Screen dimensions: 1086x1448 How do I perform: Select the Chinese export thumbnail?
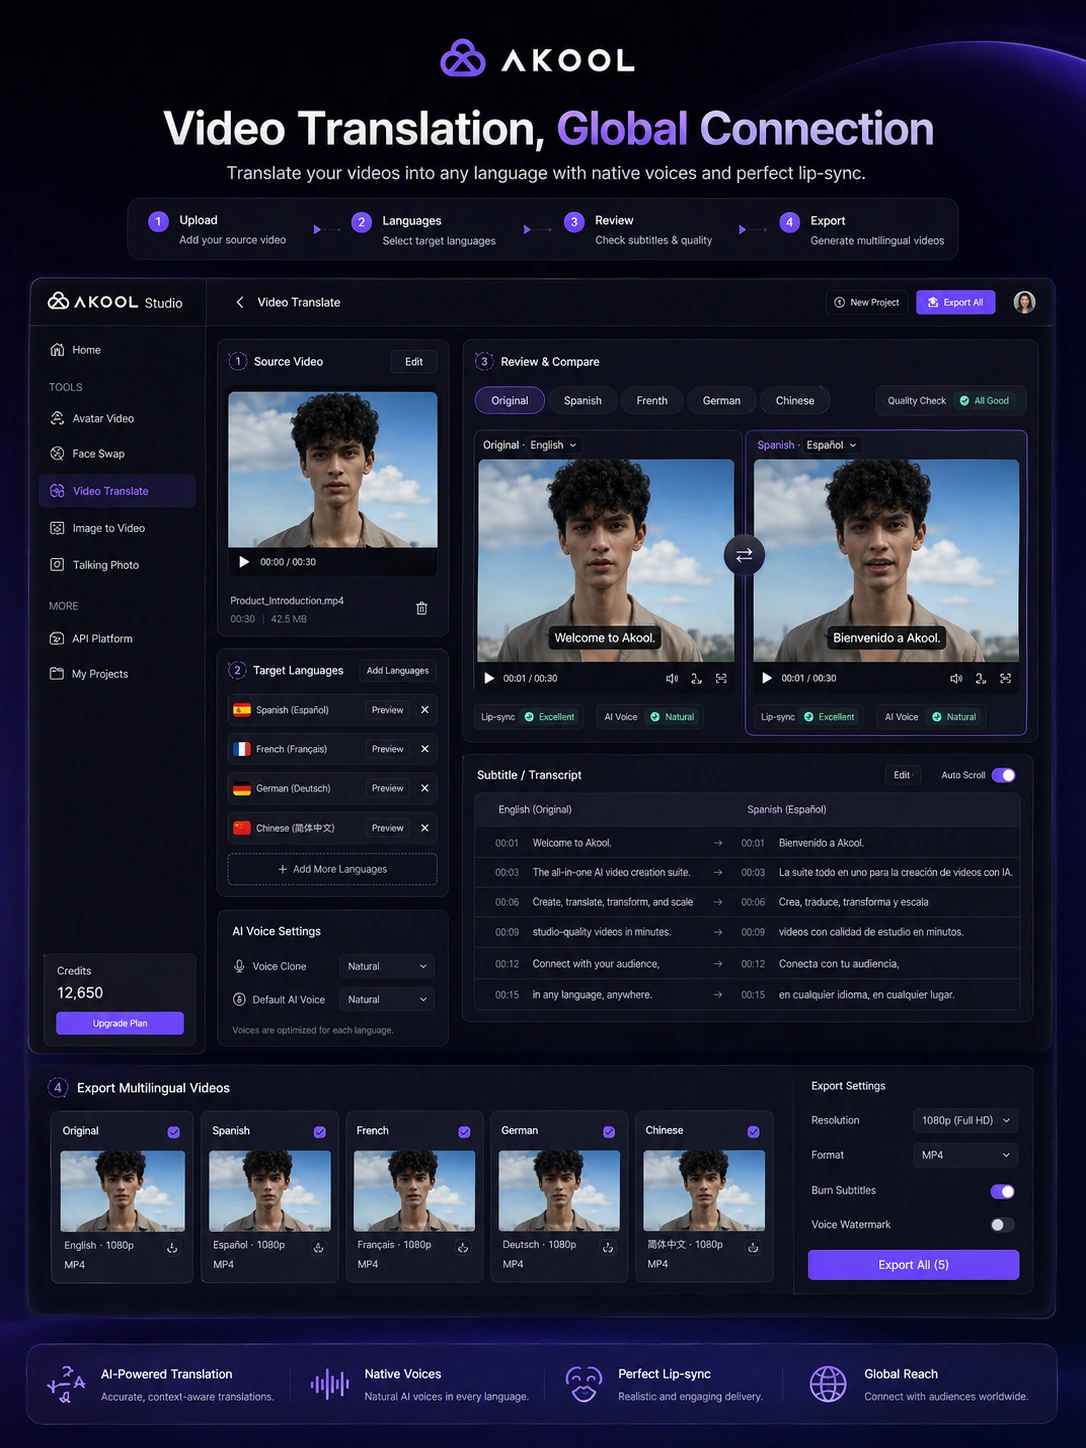coord(704,1190)
